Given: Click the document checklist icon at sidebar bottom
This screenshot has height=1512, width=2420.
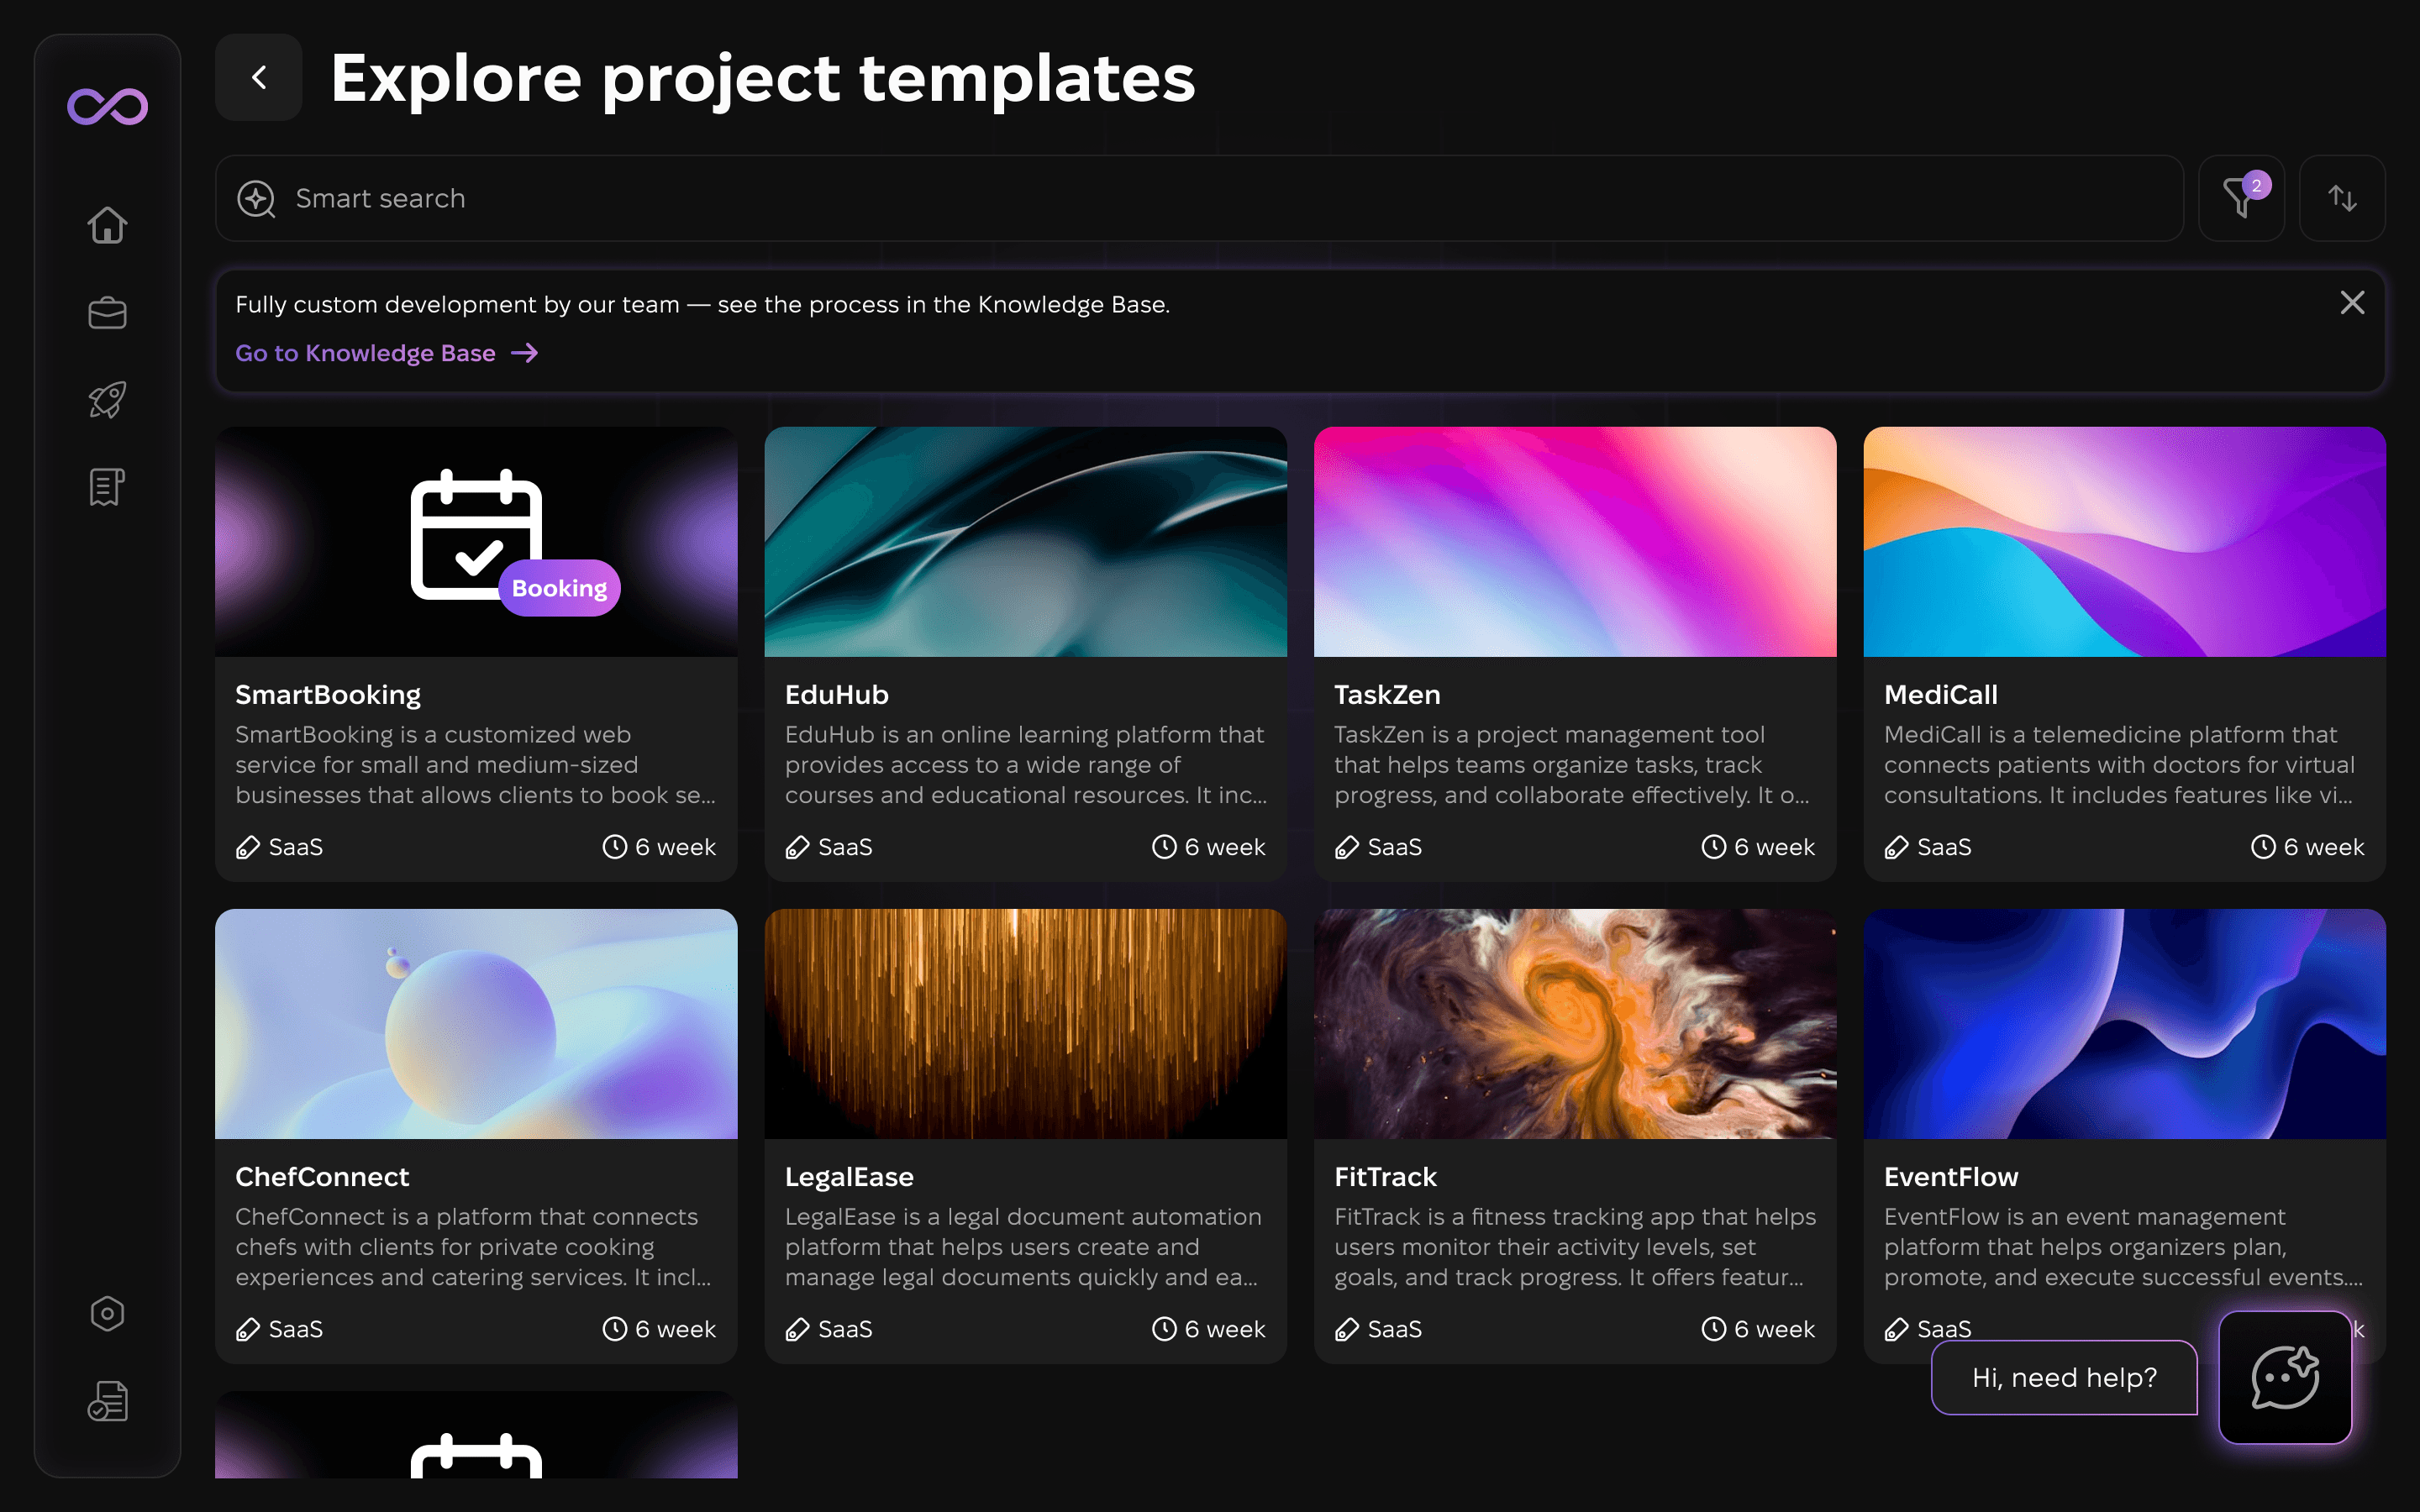Looking at the screenshot, I should 107,1400.
